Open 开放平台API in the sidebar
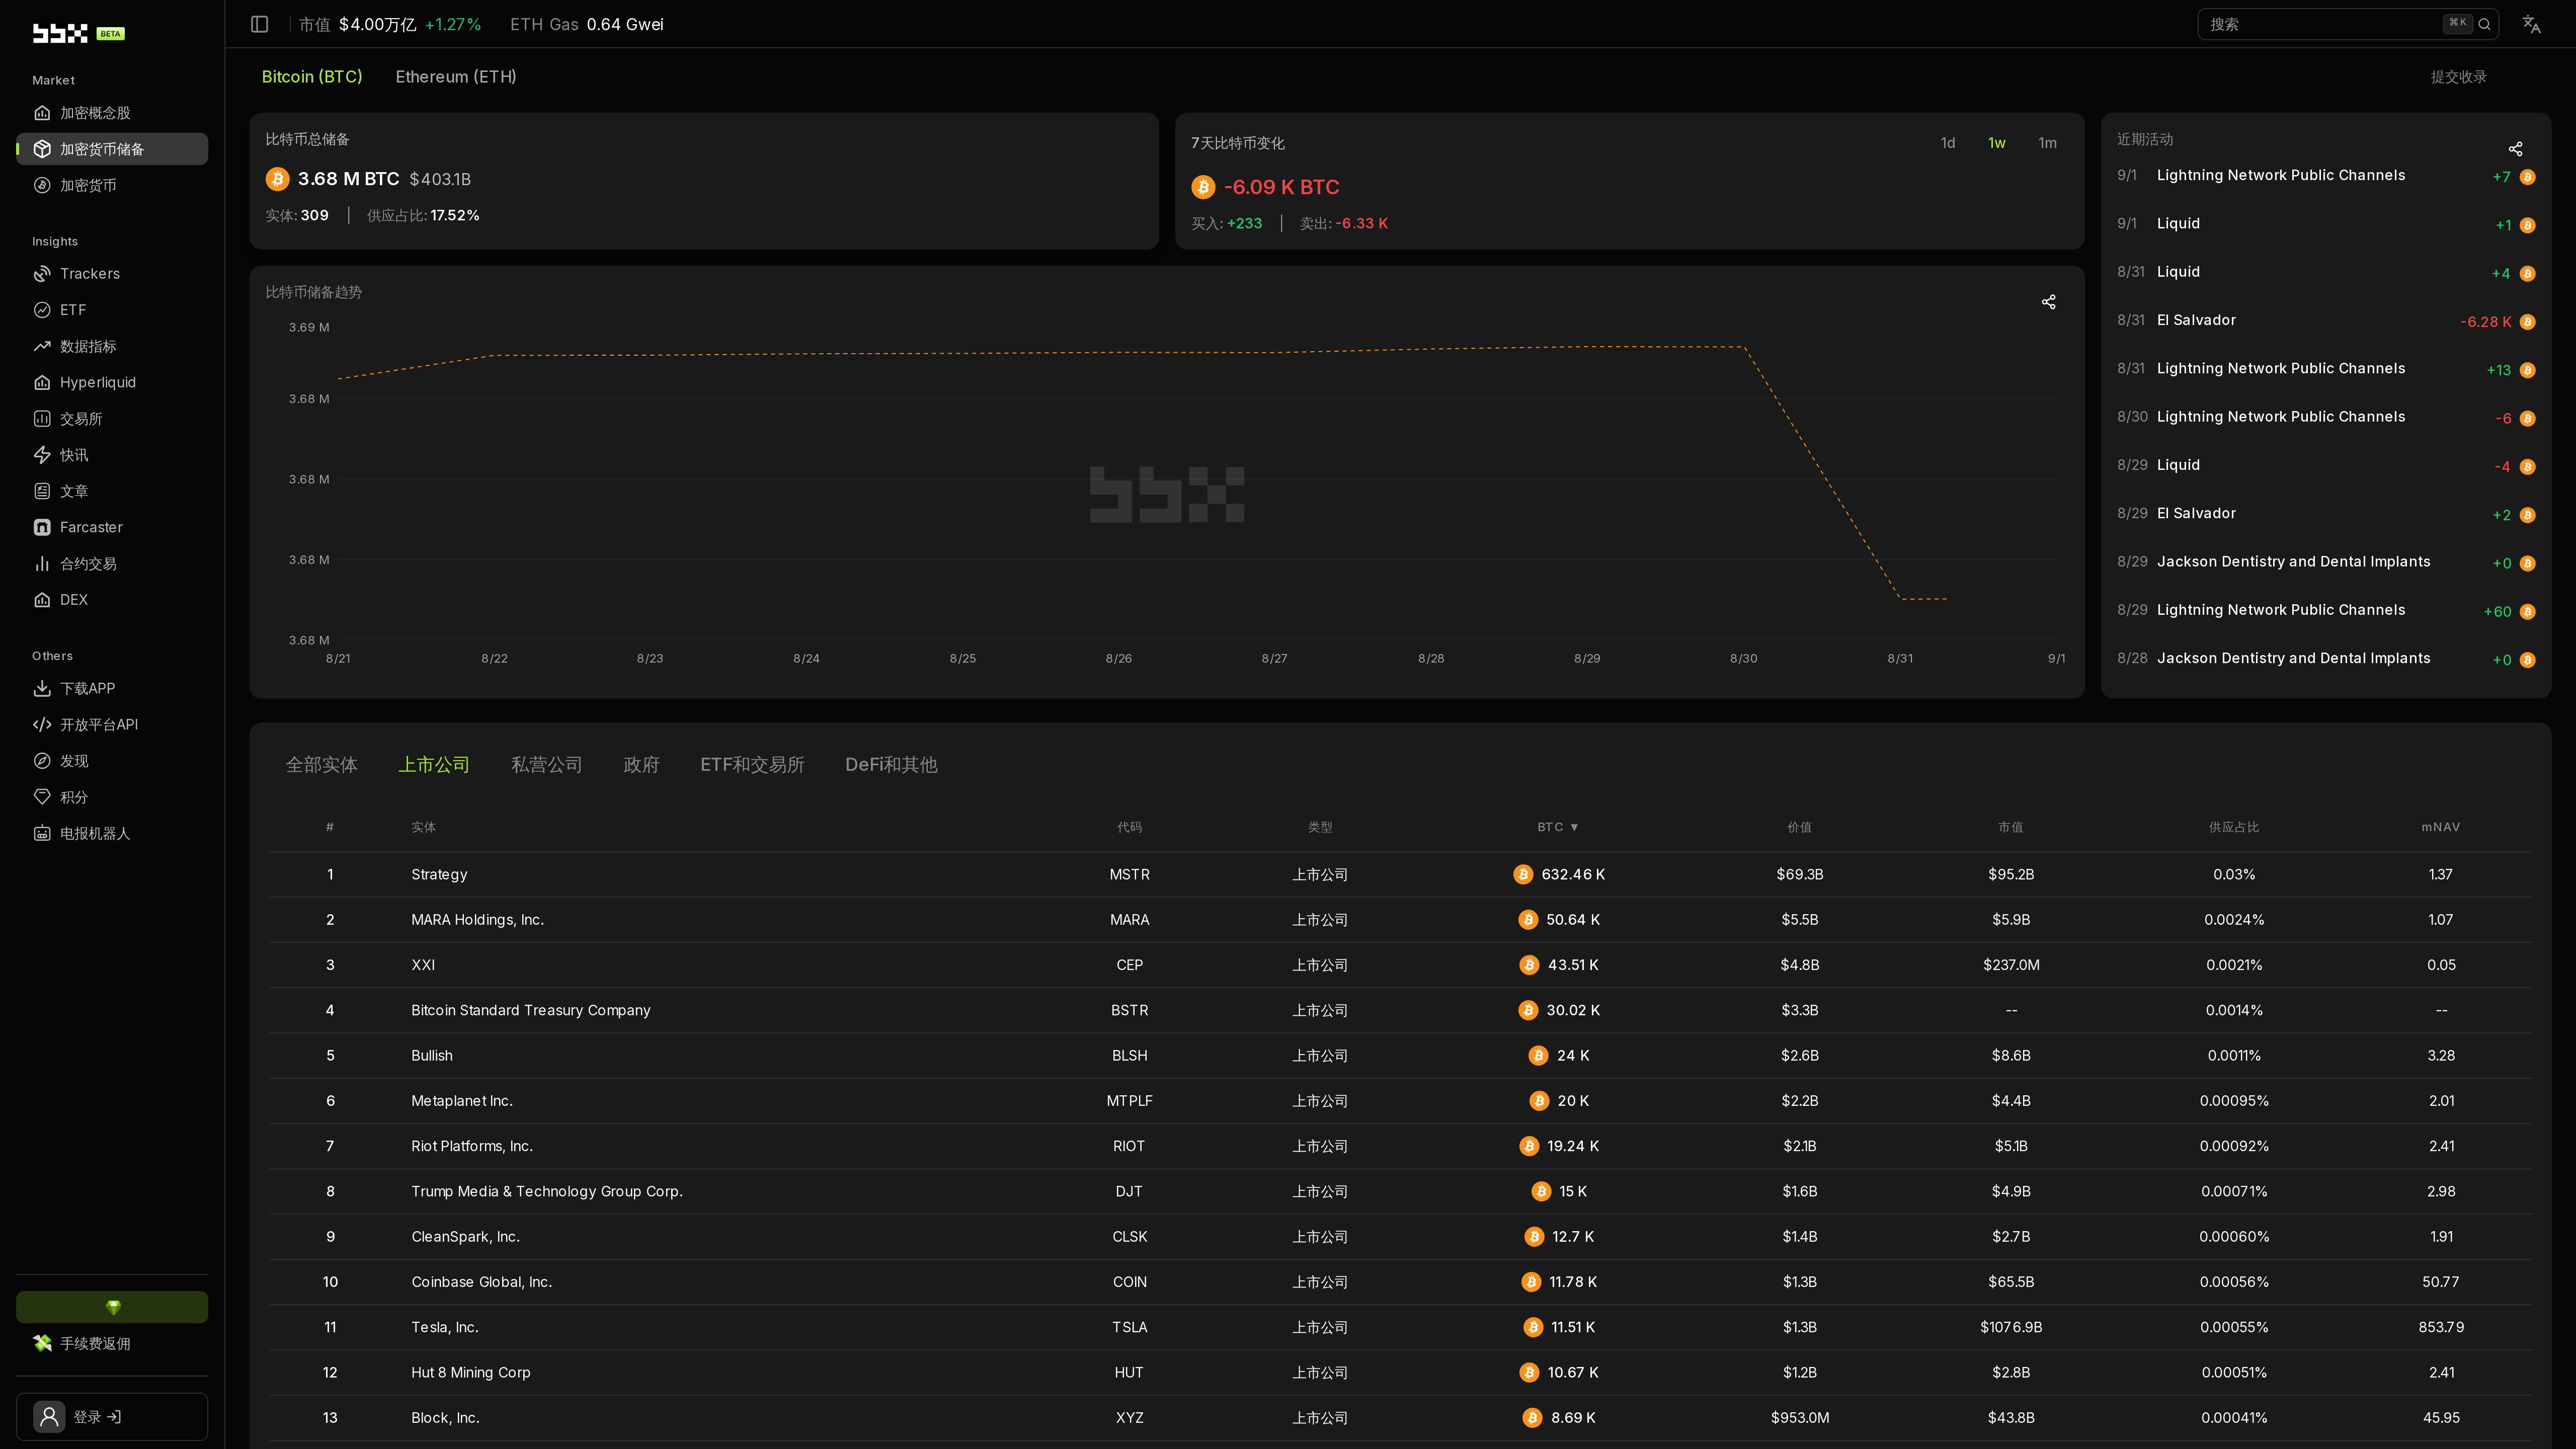The height and width of the screenshot is (1449, 2576). point(112,725)
